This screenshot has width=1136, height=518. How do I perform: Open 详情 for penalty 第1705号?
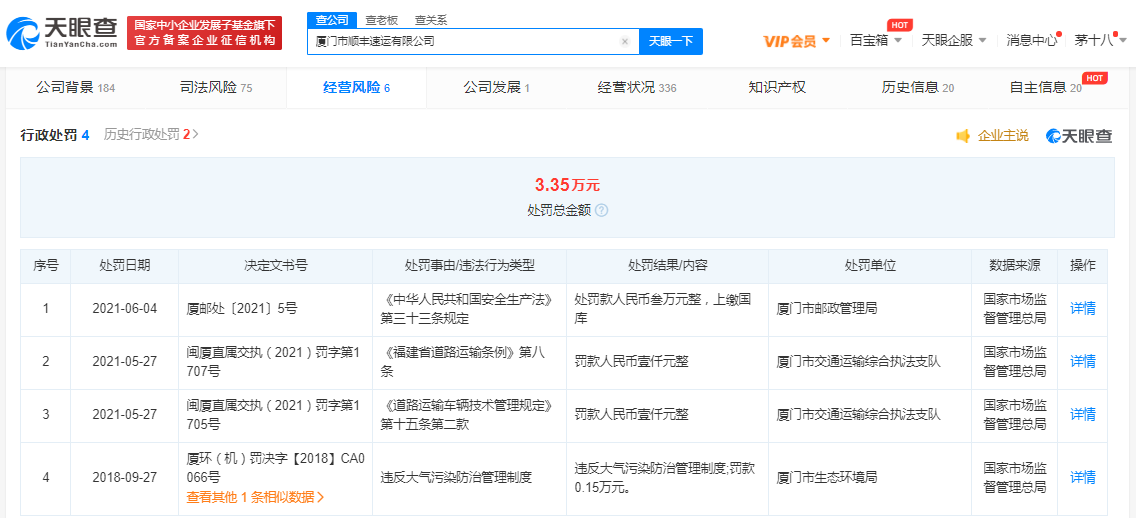coord(1083,414)
